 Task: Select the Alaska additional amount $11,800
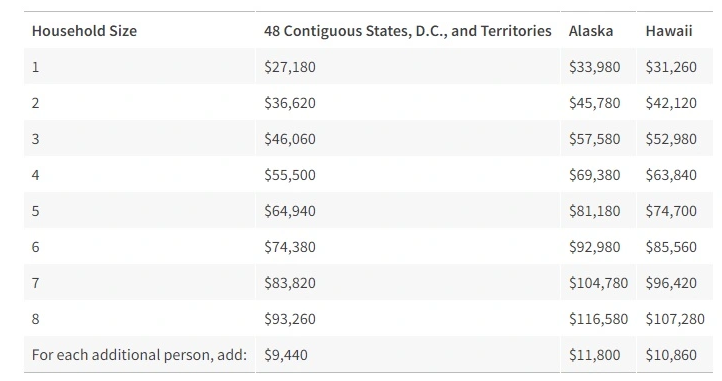click(594, 355)
